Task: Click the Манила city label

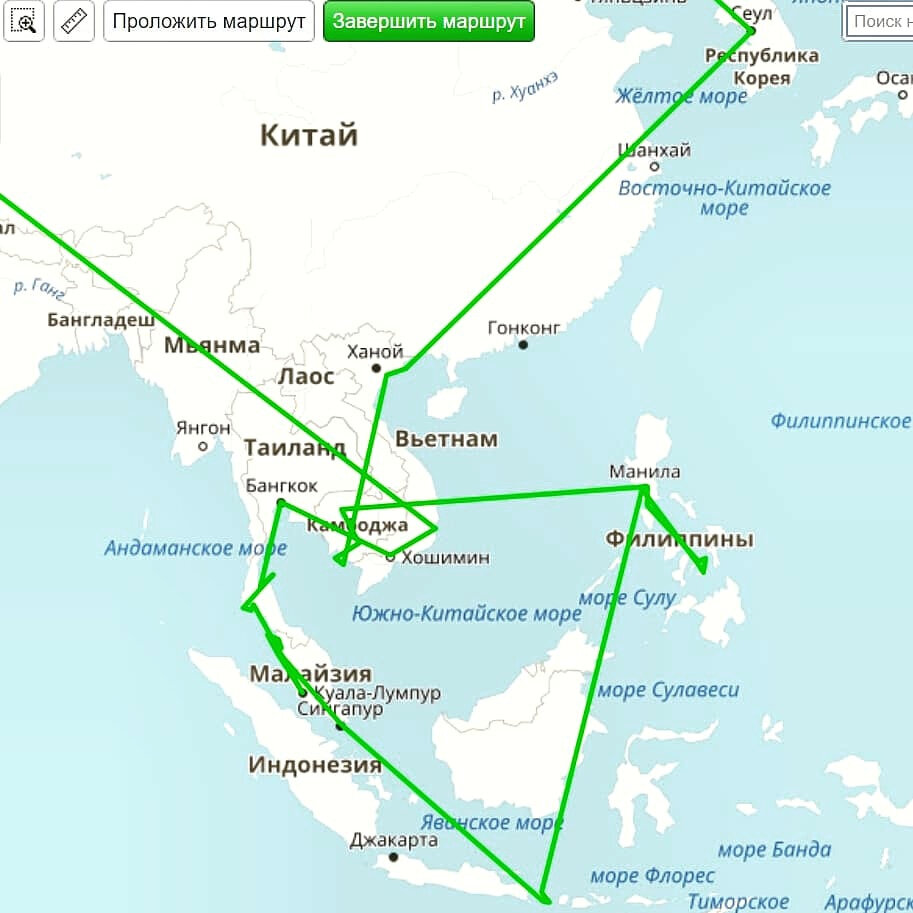Action: [x=645, y=472]
